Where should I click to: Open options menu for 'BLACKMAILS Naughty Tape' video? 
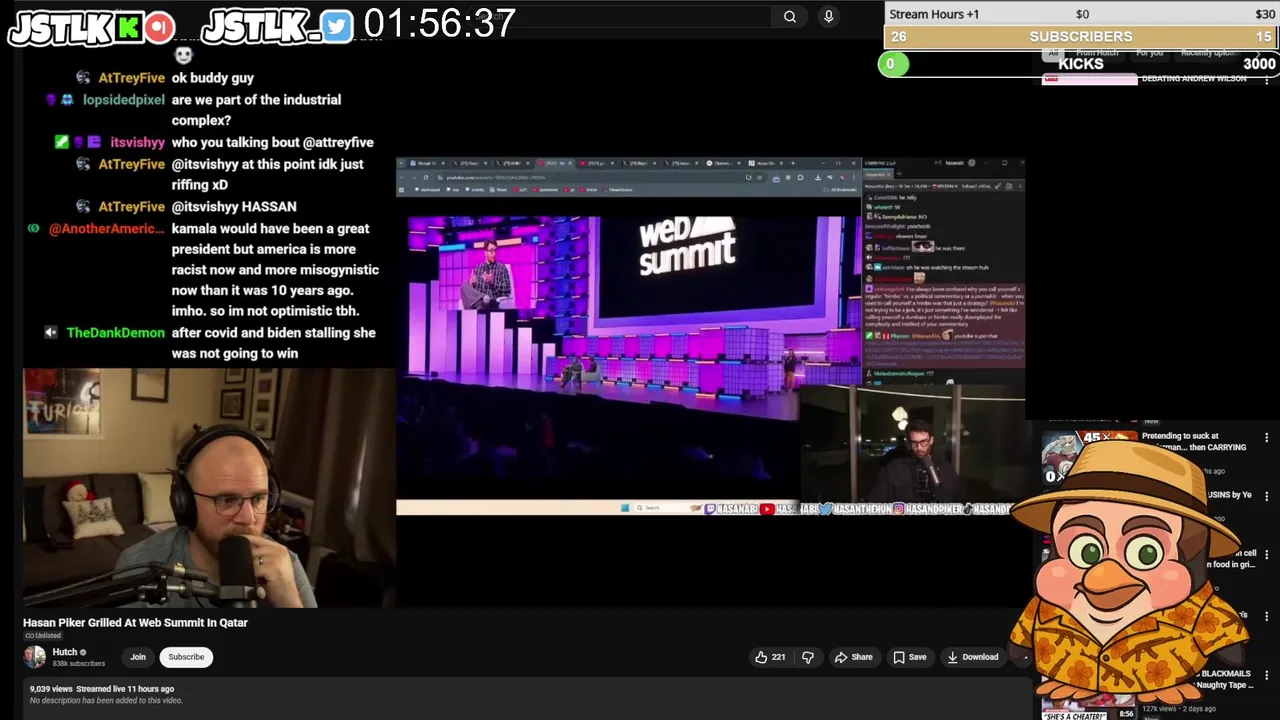[x=1266, y=675]
